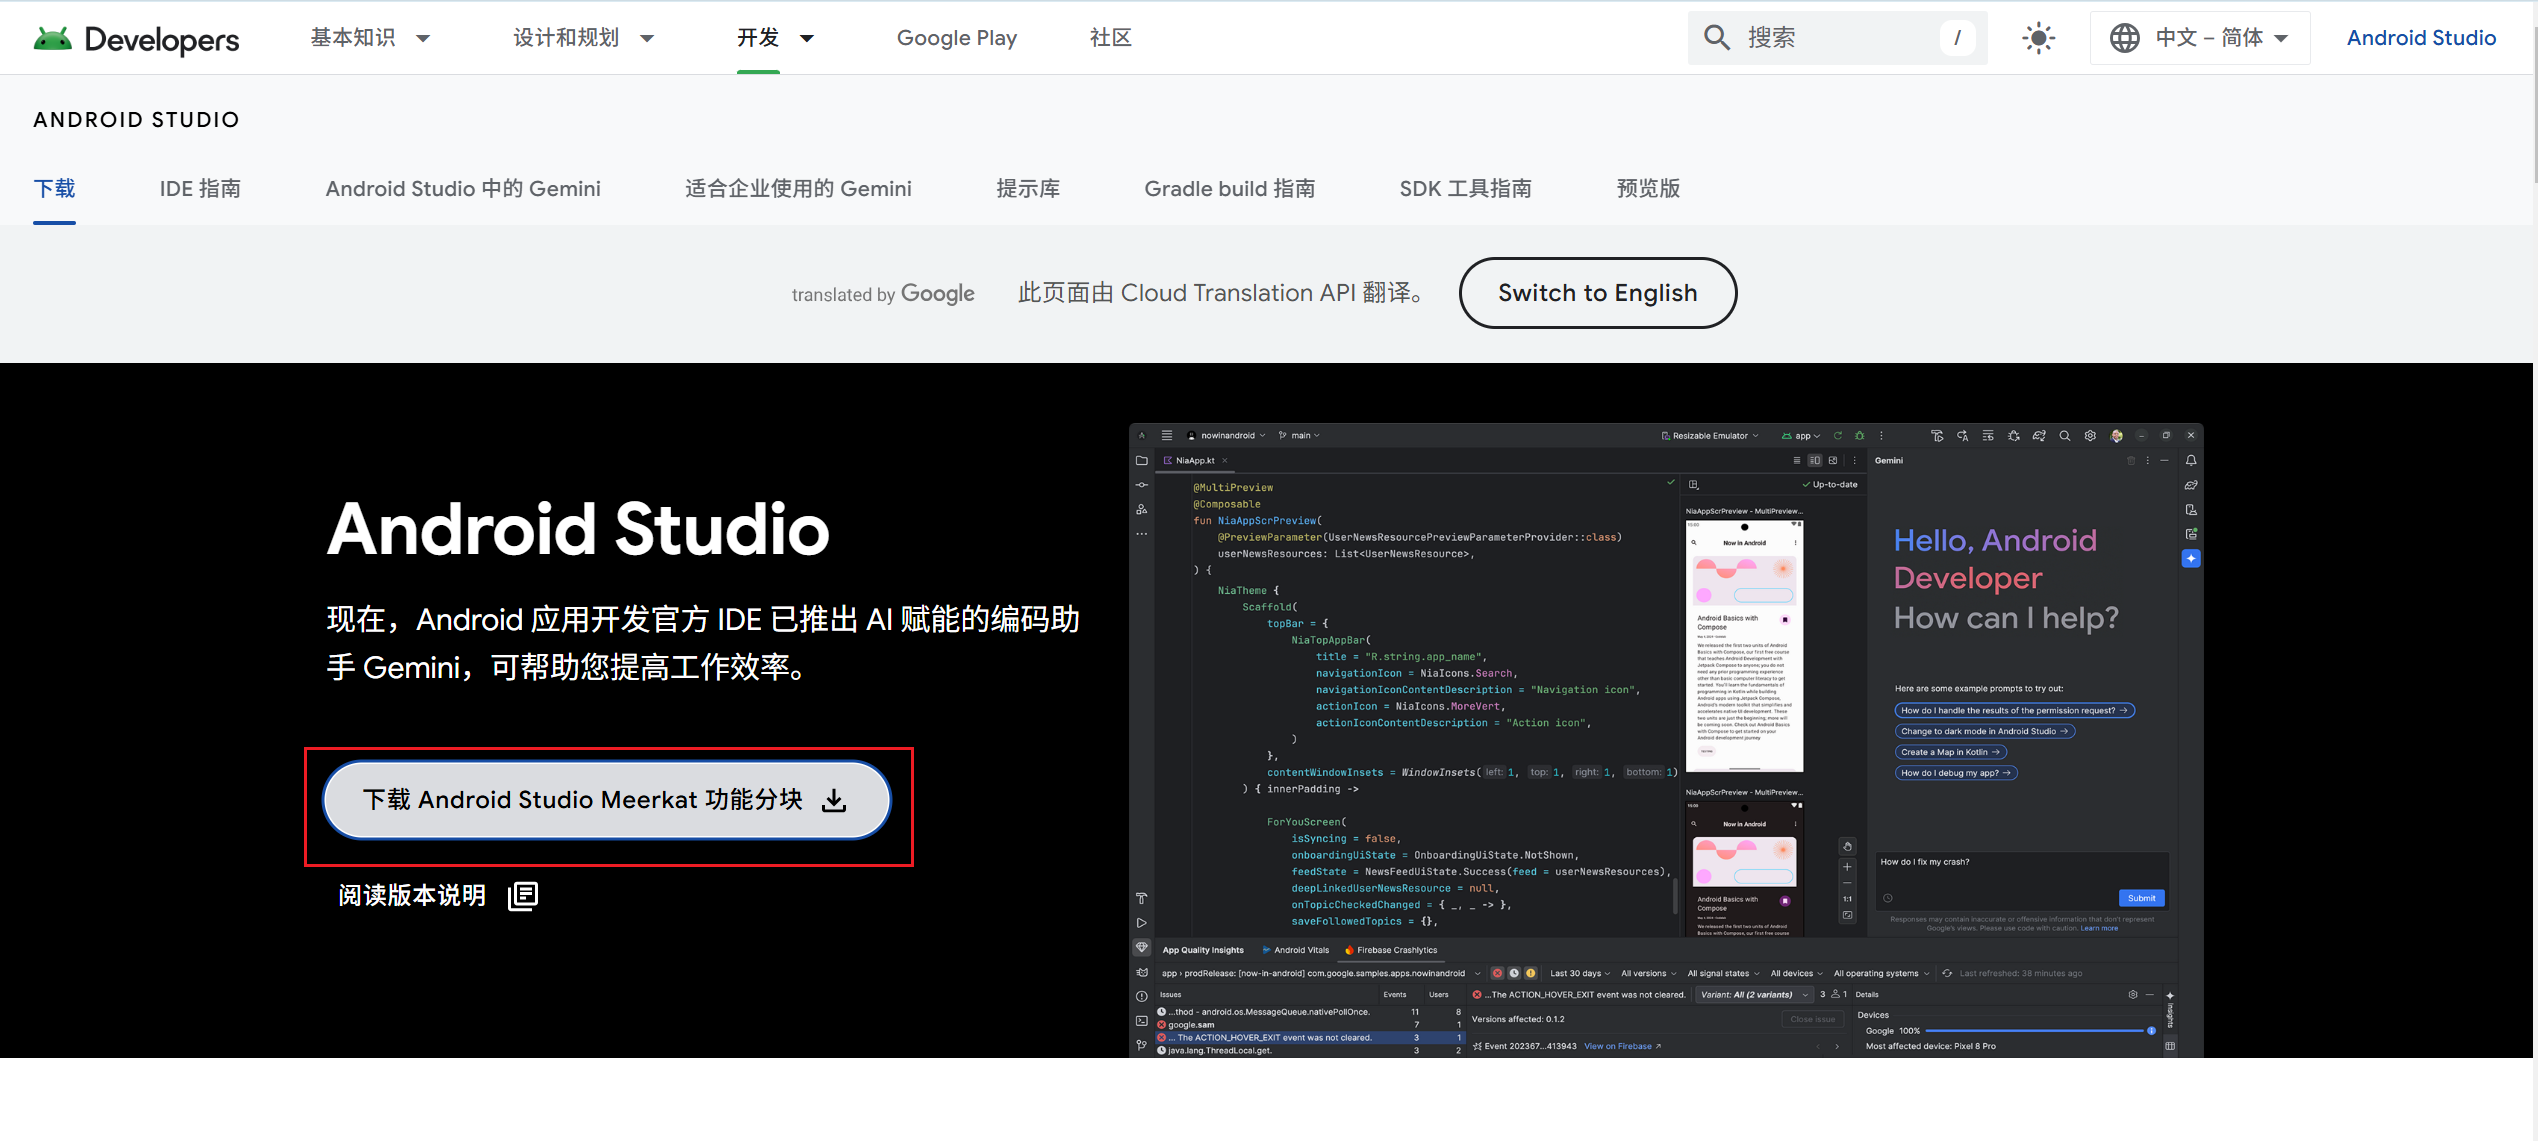This screenshot has height=1141, width=2538.
Task: Click the download arrow icon in Meerkat button
Action: click(834, 800)
